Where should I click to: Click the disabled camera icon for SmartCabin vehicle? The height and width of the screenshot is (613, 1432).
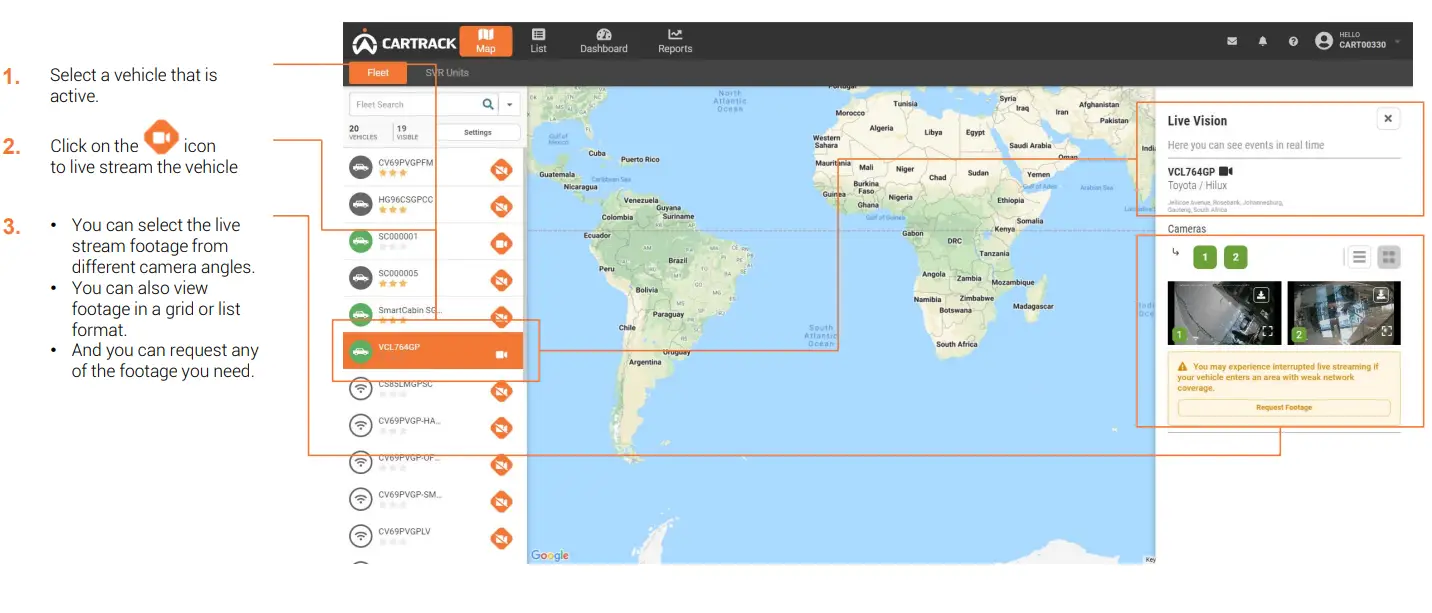[x=501, y=316]
